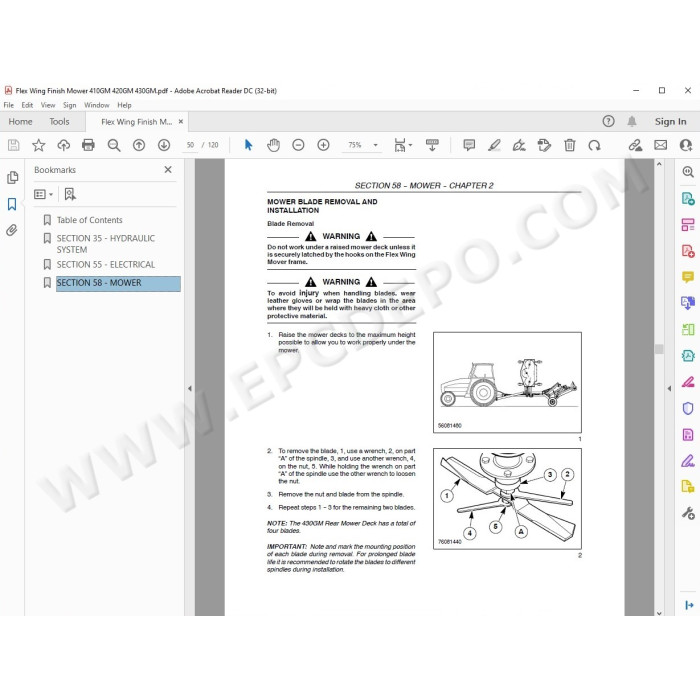Send file by email envelope
Image resolution: width=700 pixels, height=700 pixels.
(661, 145)
